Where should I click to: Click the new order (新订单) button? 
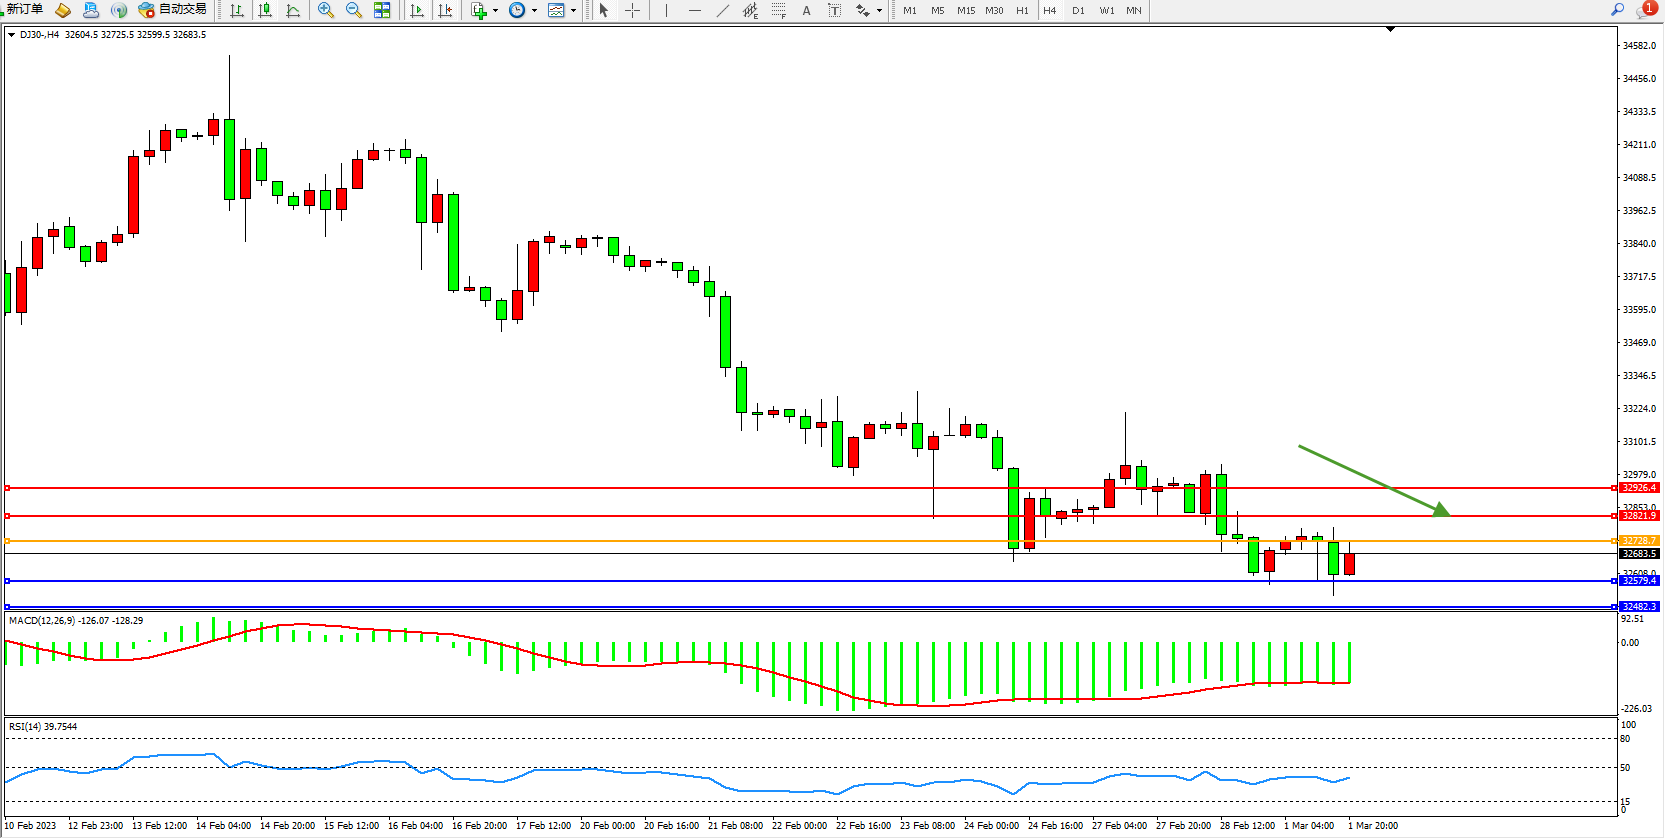tap(24, 9)
